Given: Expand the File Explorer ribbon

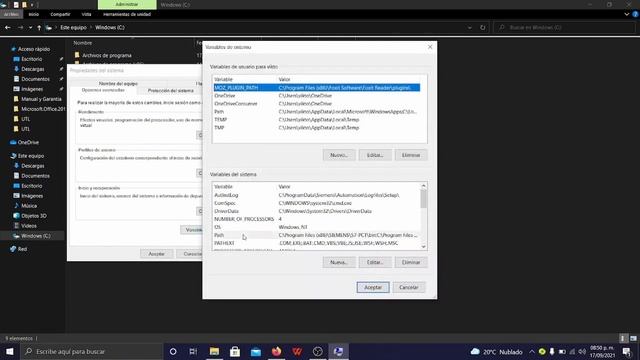Looking at the screenshot, I should (x=627, y=14).
